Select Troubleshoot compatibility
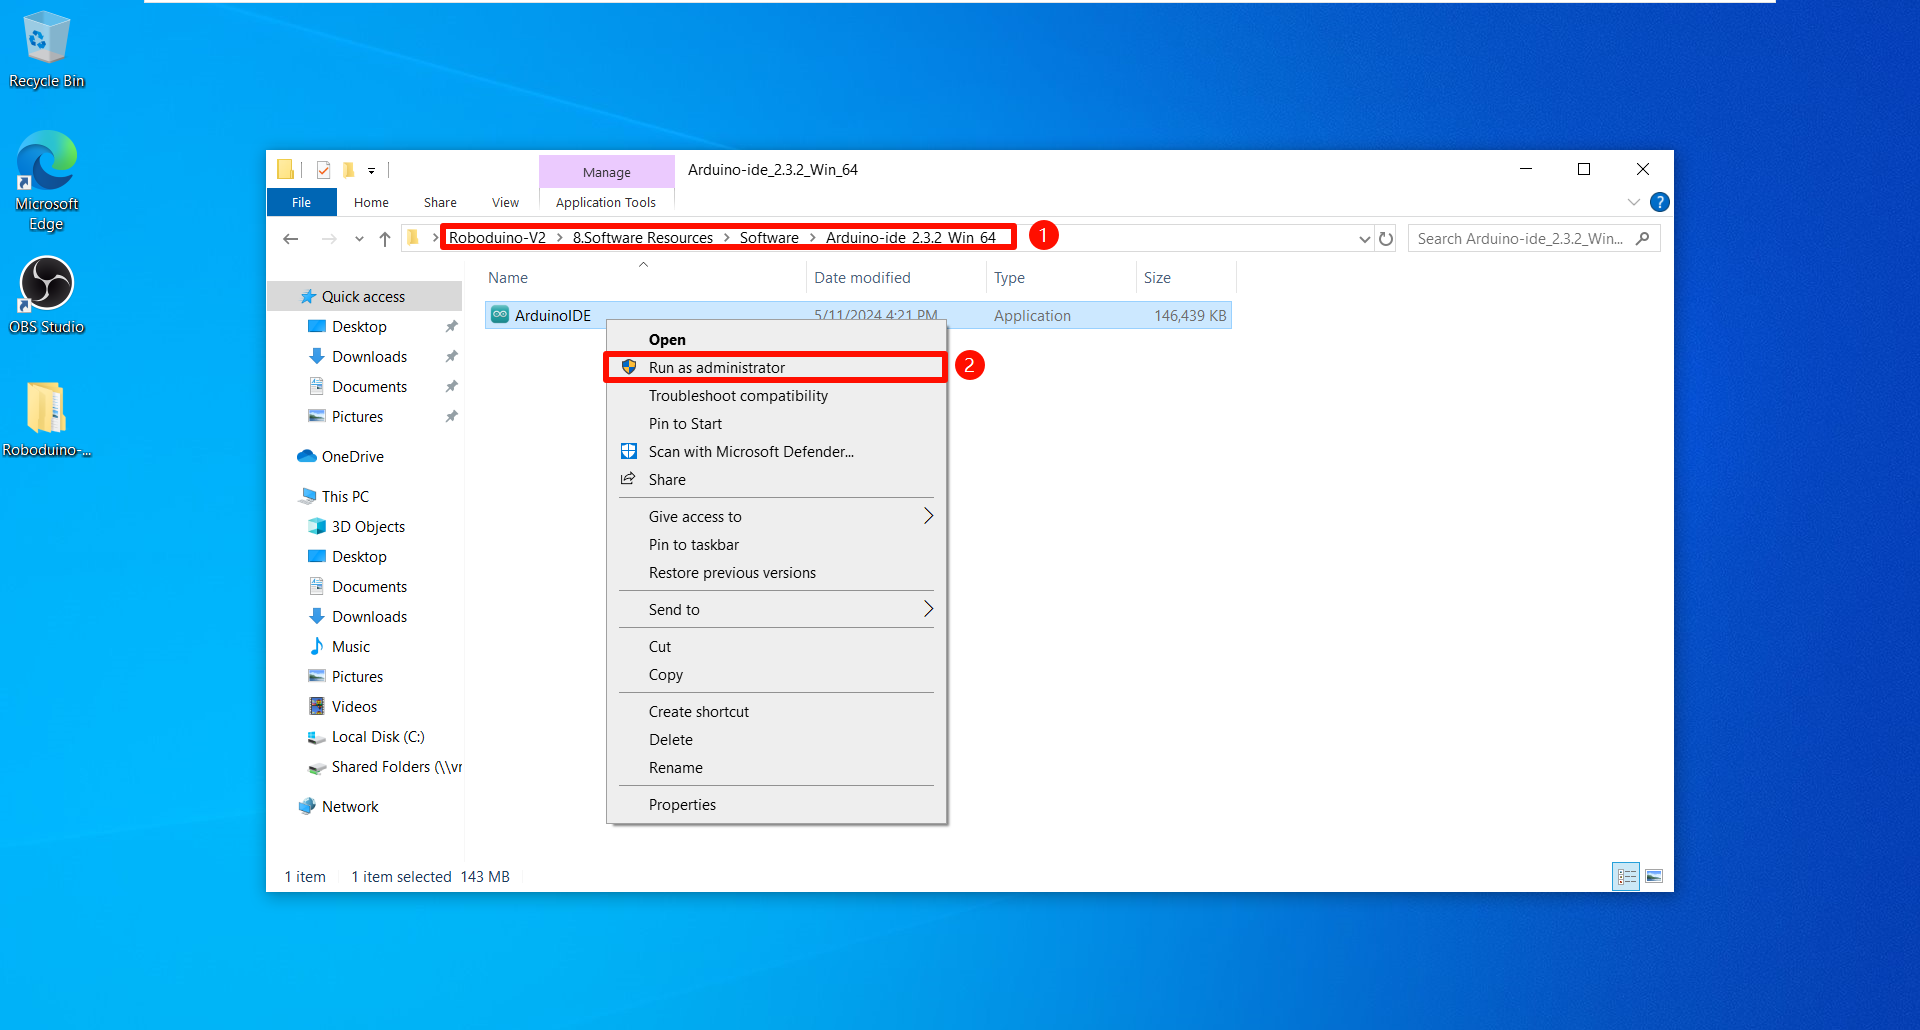Viewport: 1920px width, 1030px height. coord(776,396)
